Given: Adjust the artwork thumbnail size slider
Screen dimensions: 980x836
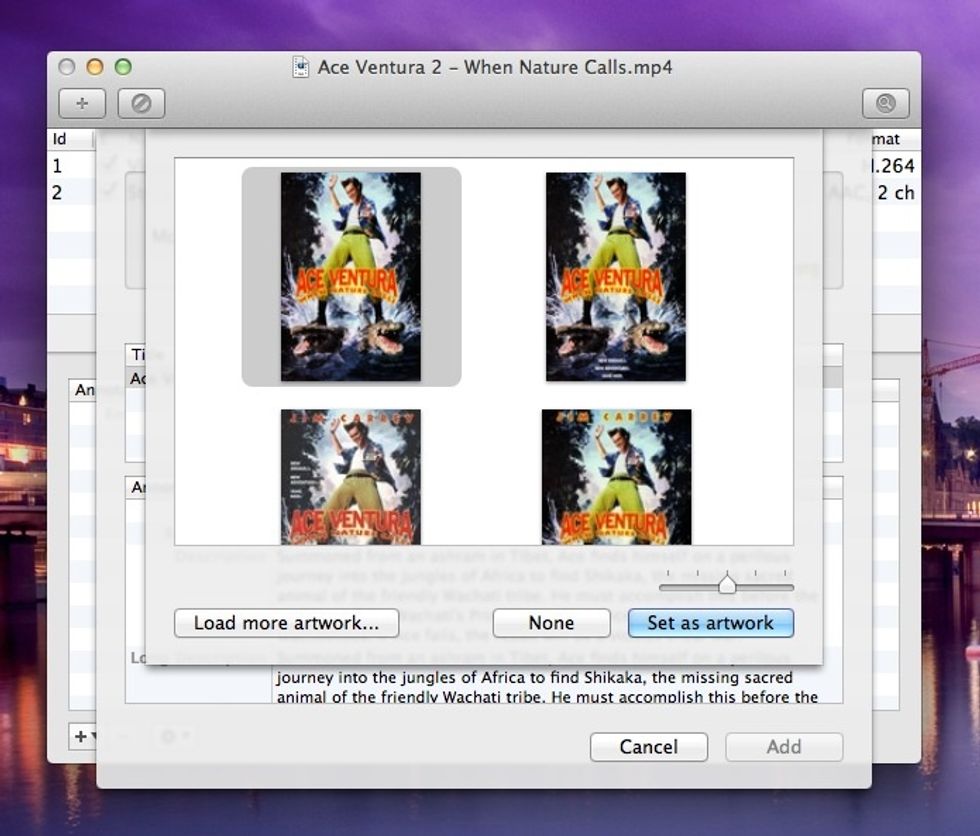Looking at the screenshot, I should (727, 585).
